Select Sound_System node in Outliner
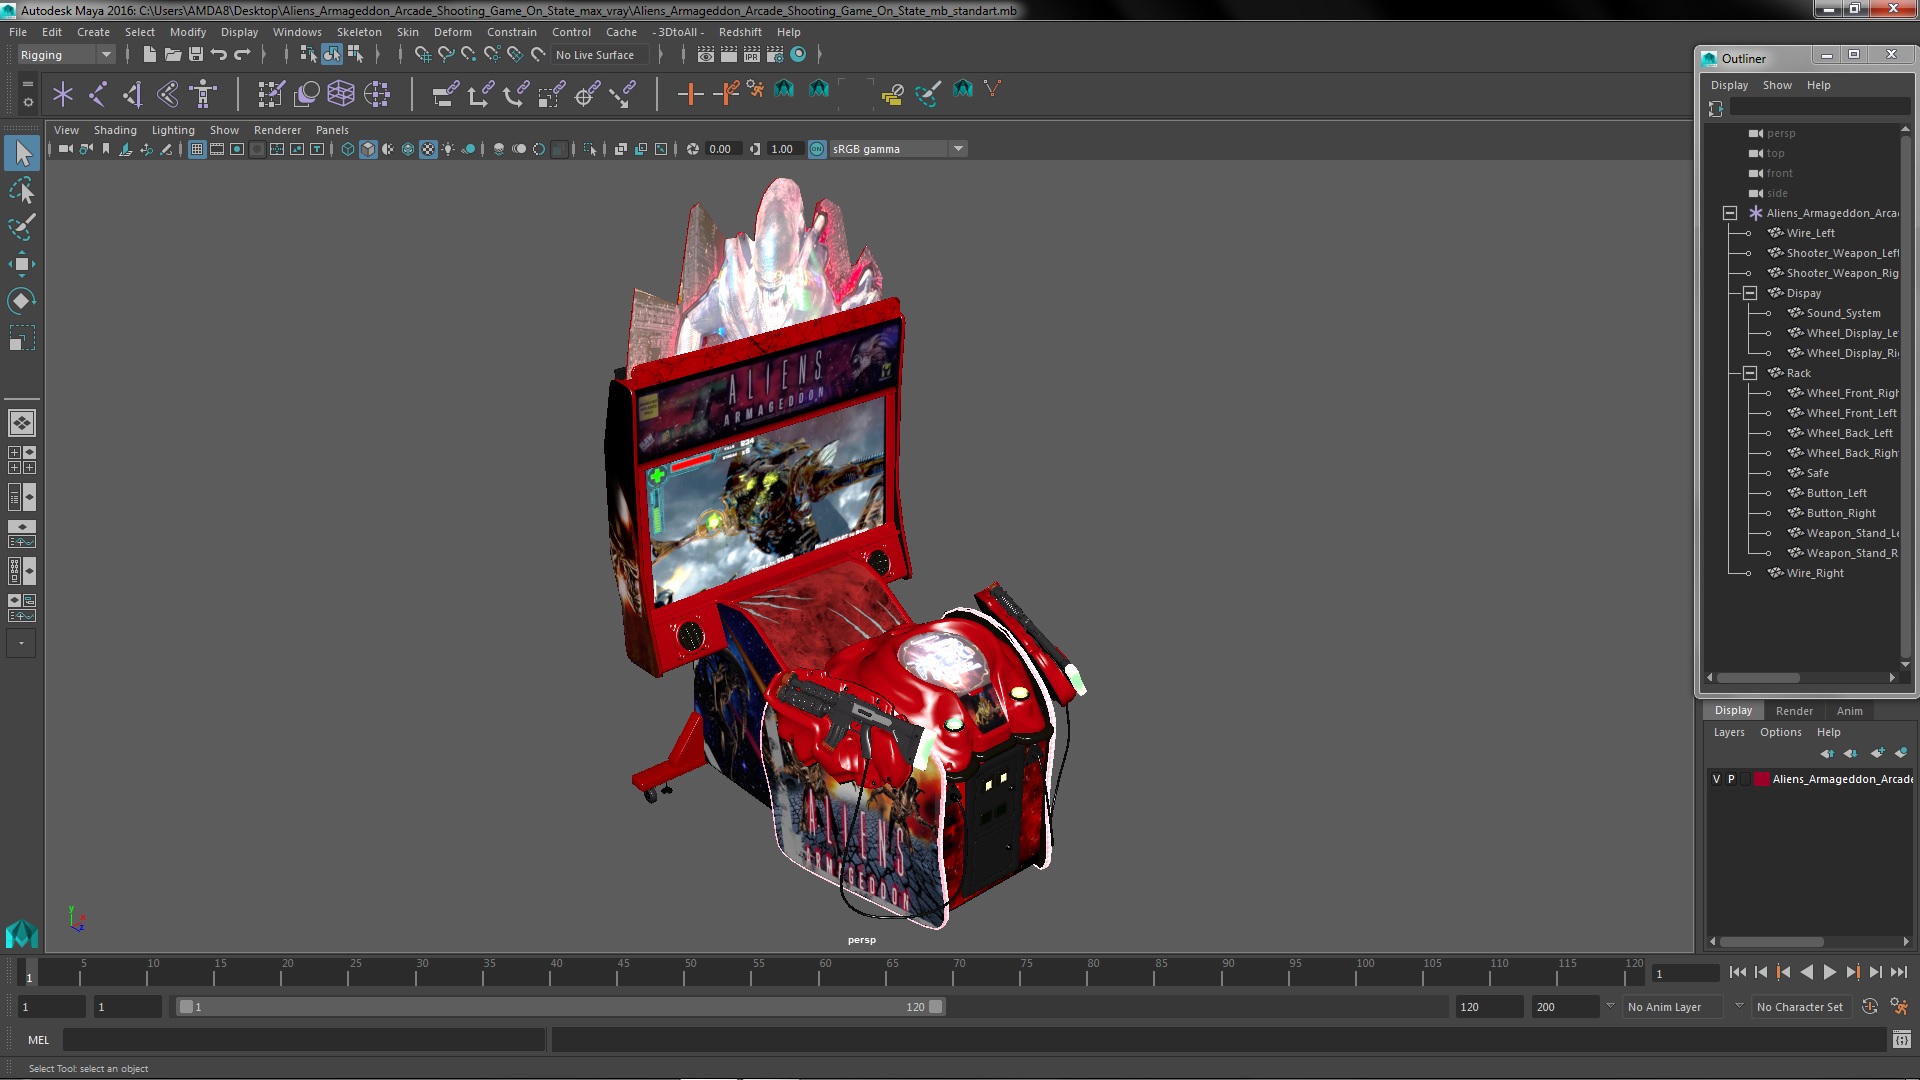 1843,313
